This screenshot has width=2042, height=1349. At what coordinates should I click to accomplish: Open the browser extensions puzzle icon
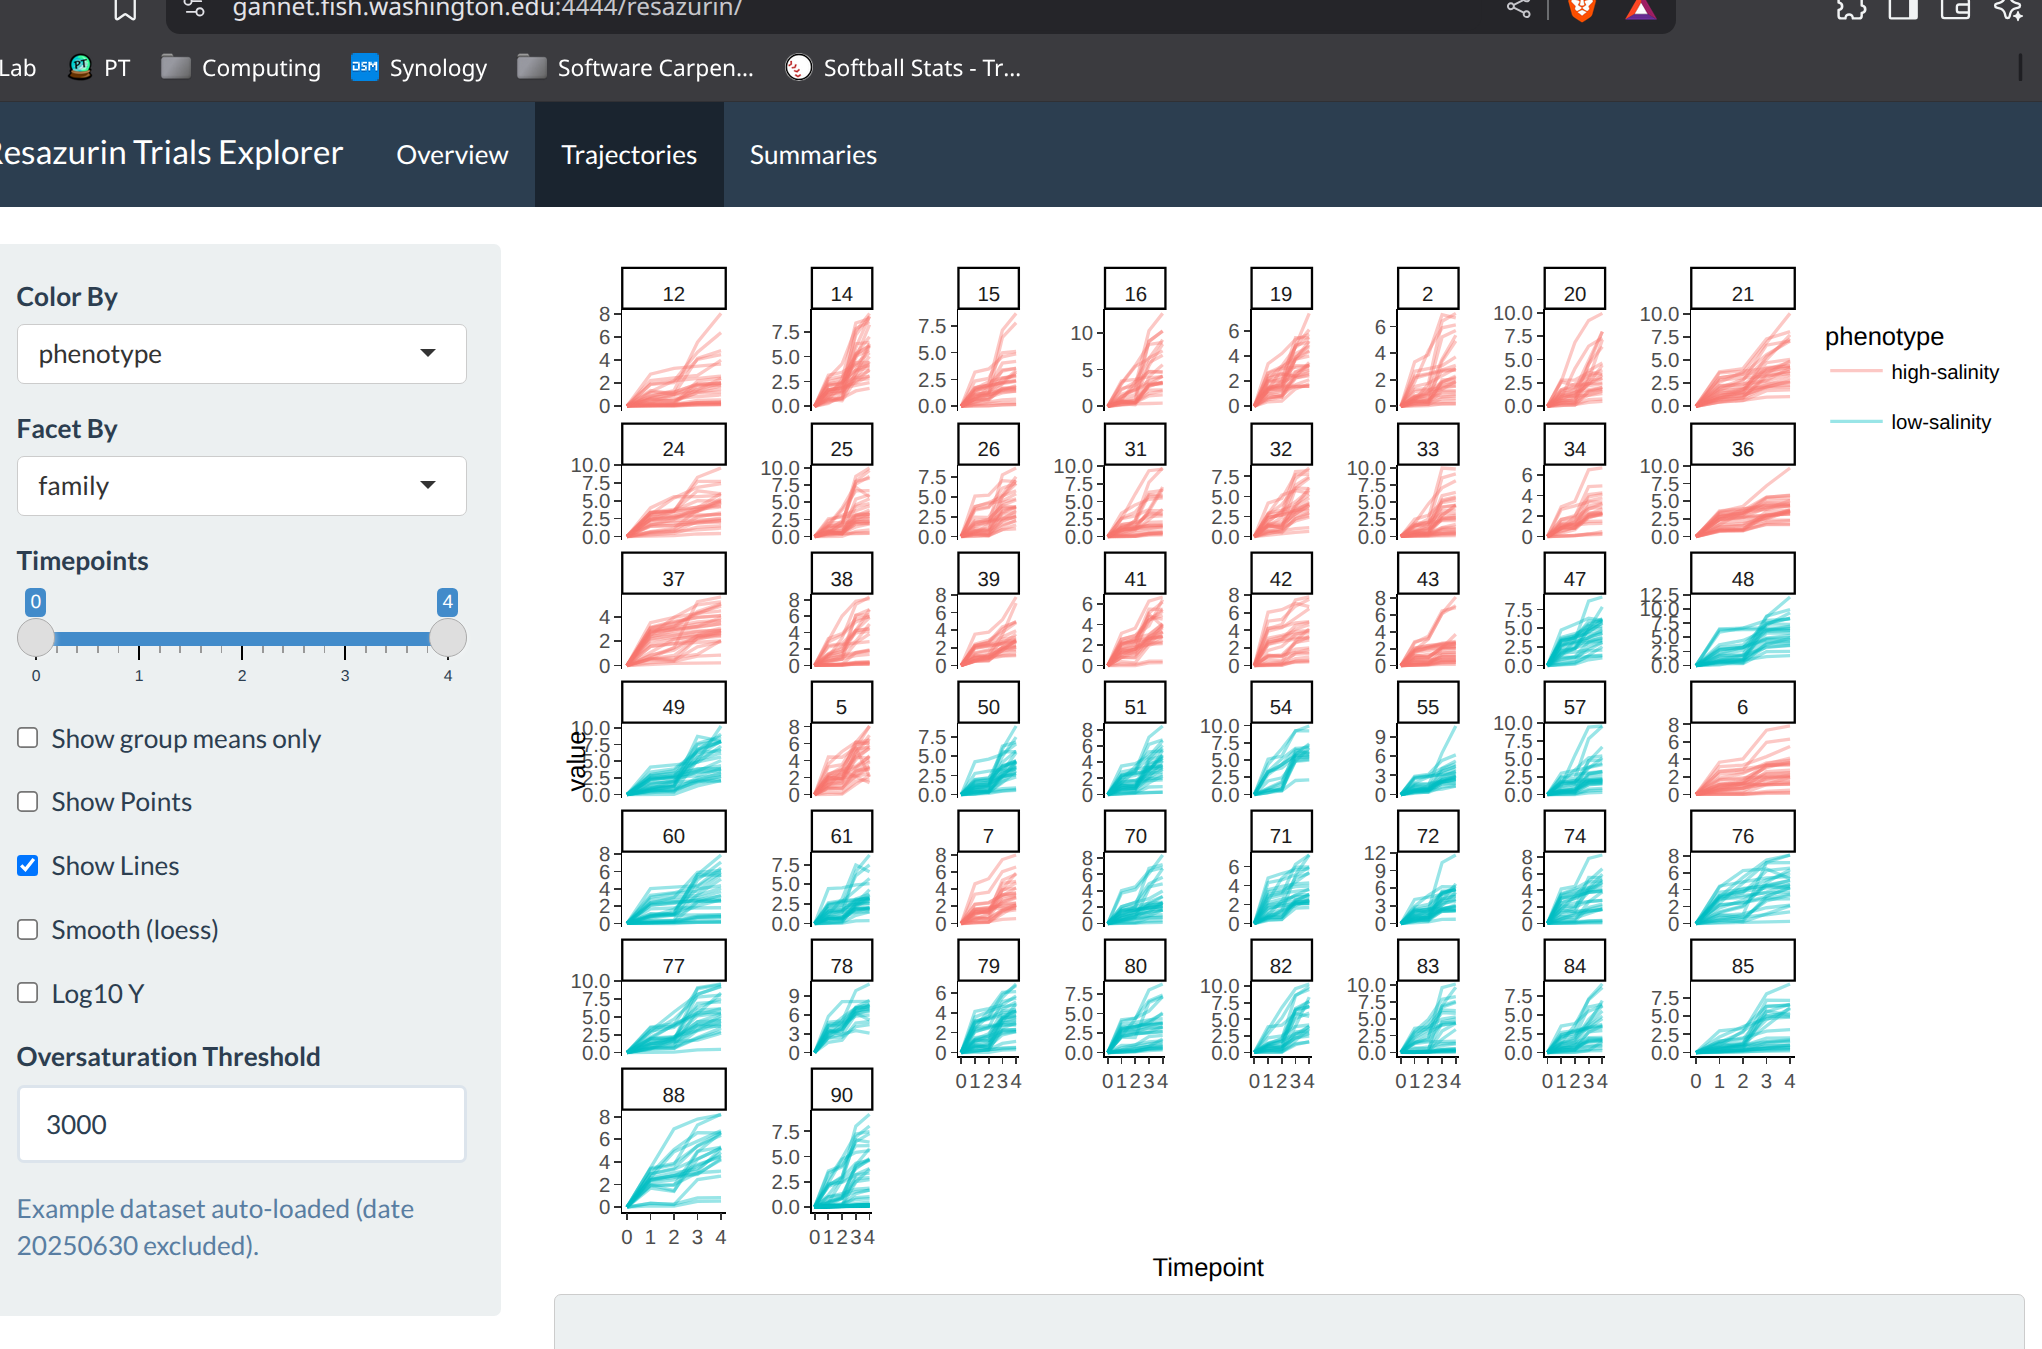click(1850, 10)
